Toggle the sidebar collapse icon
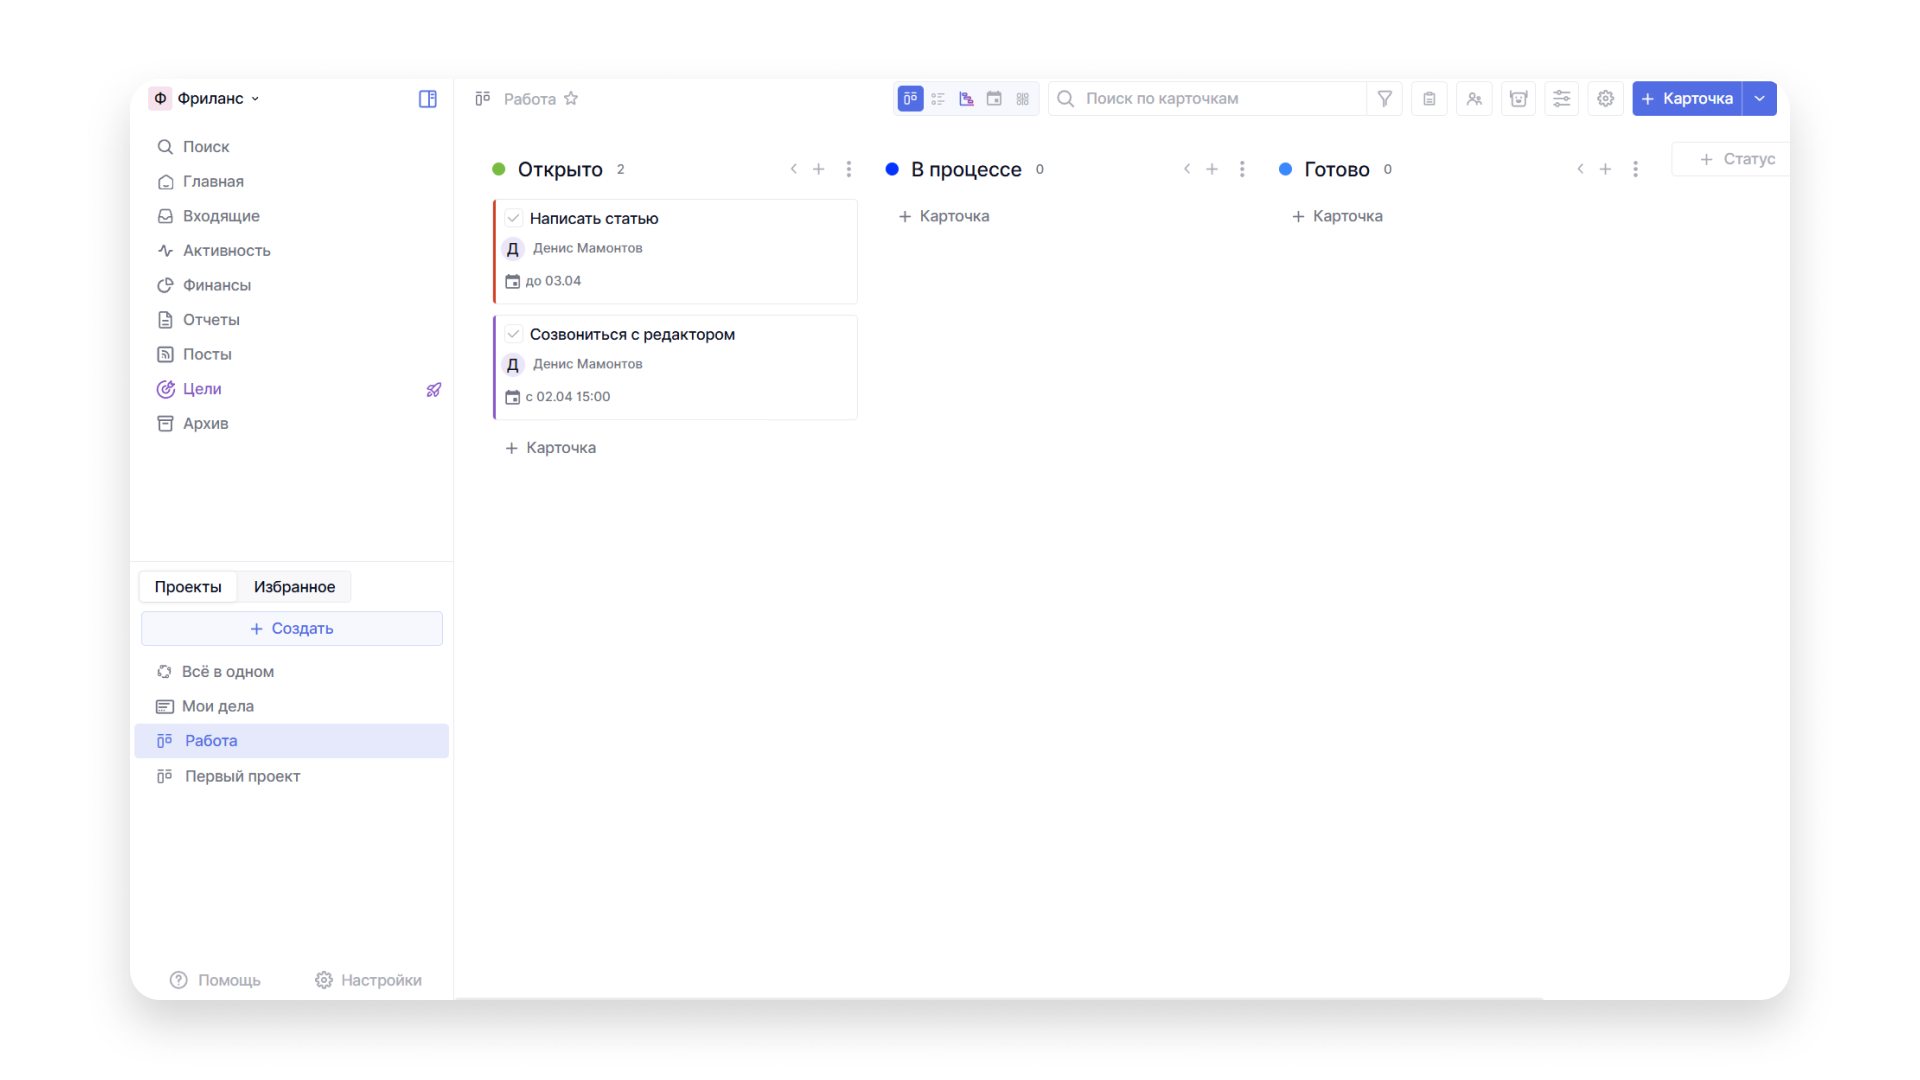The height and width of the screenshot is (1080, 1920). [x=427, y=98]
